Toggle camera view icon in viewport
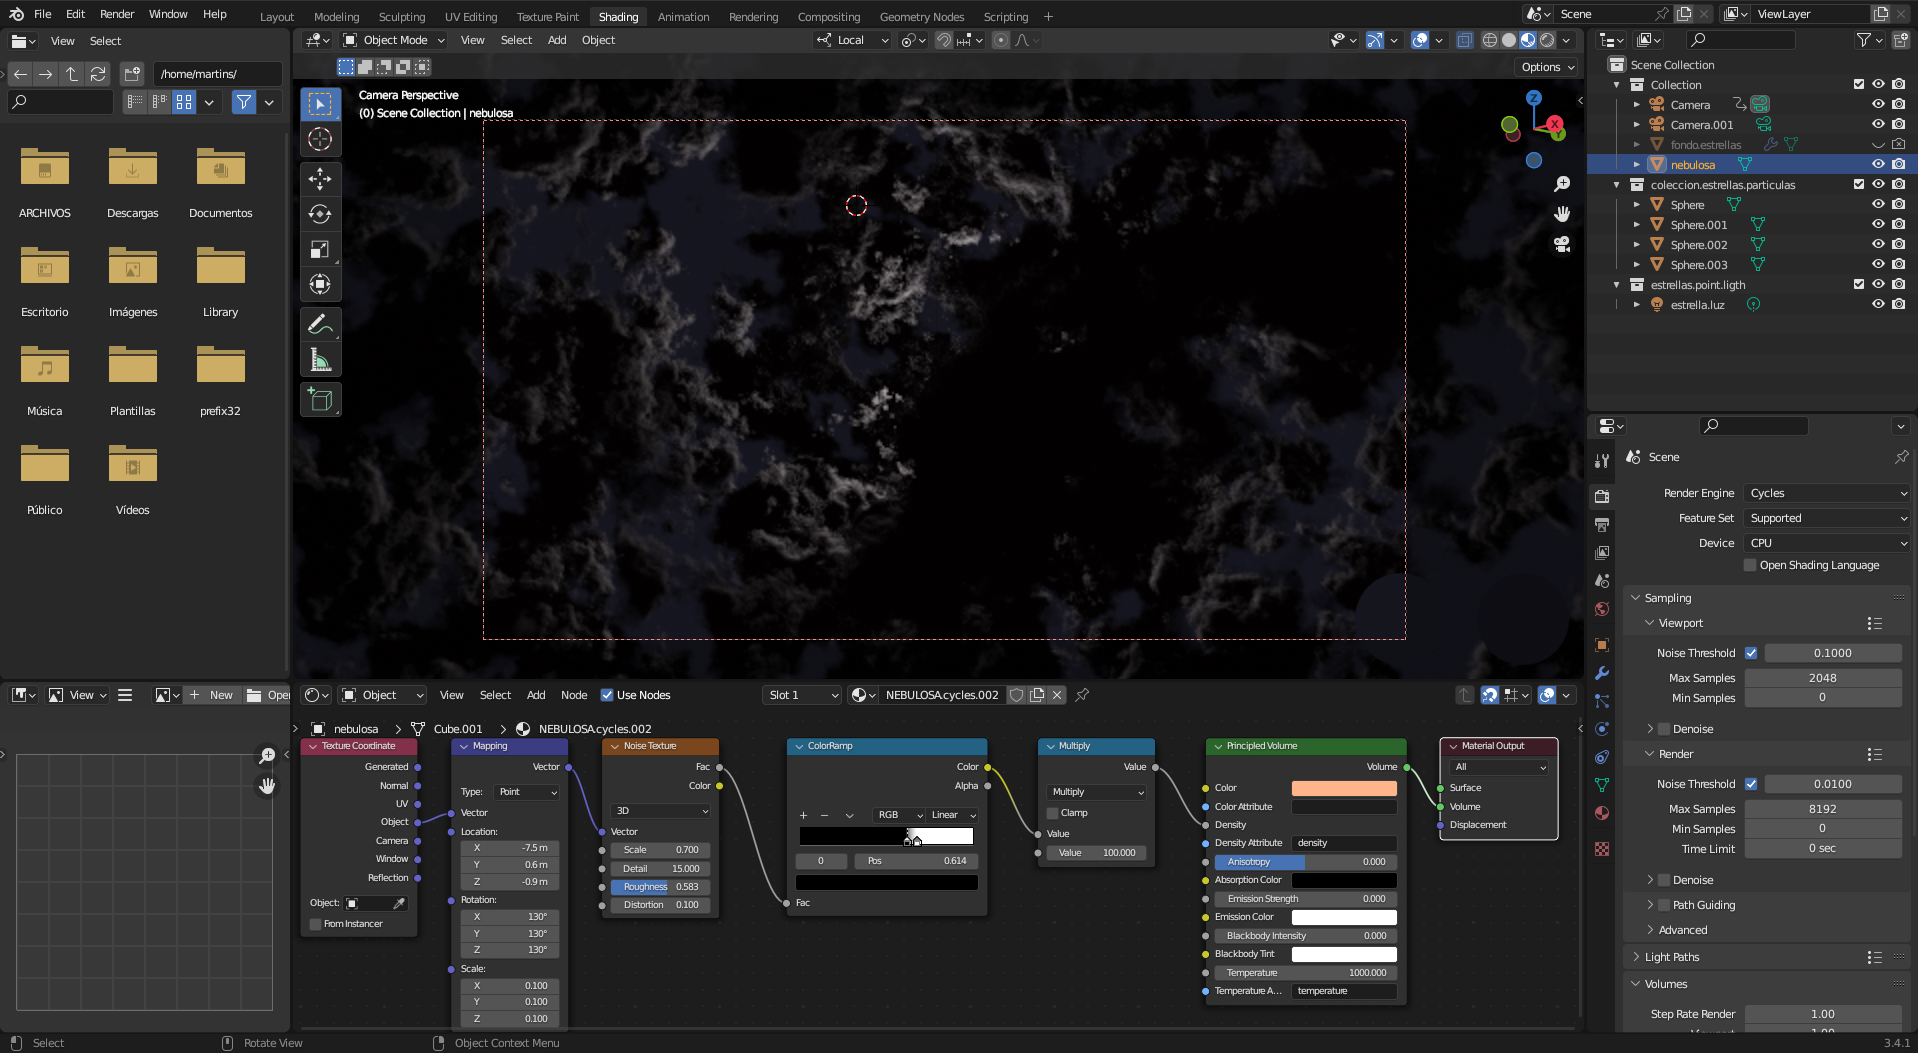The width and height of the screenshot is (1918, 1053). click(1562, 244)
